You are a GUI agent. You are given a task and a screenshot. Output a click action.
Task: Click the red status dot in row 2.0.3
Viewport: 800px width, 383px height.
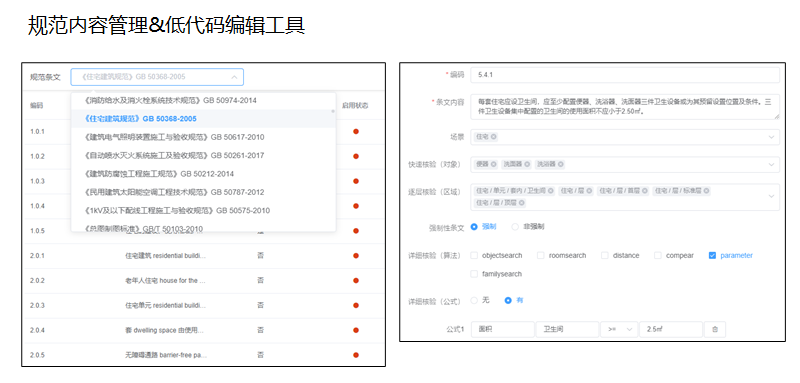pos(356,305)
